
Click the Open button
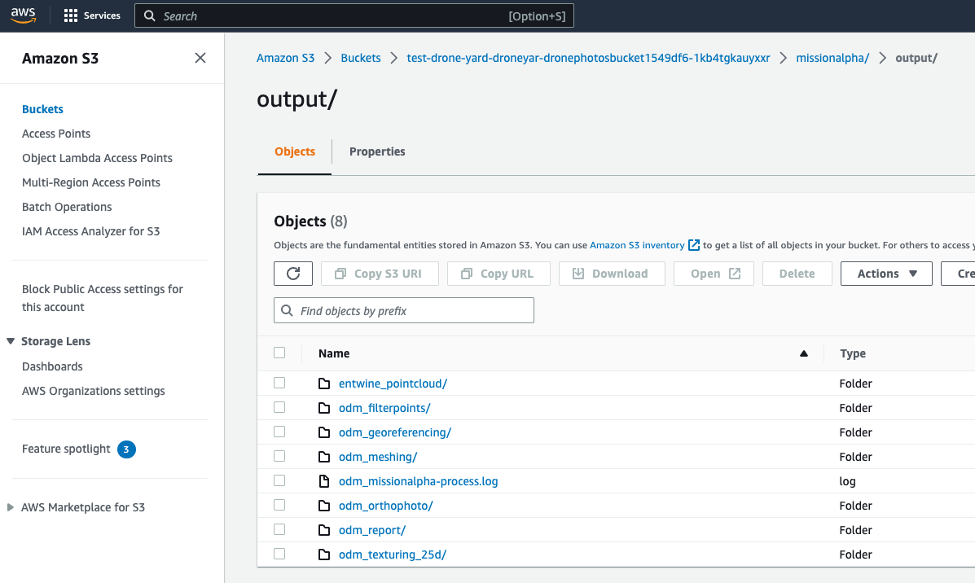click(x=713, y=273)
